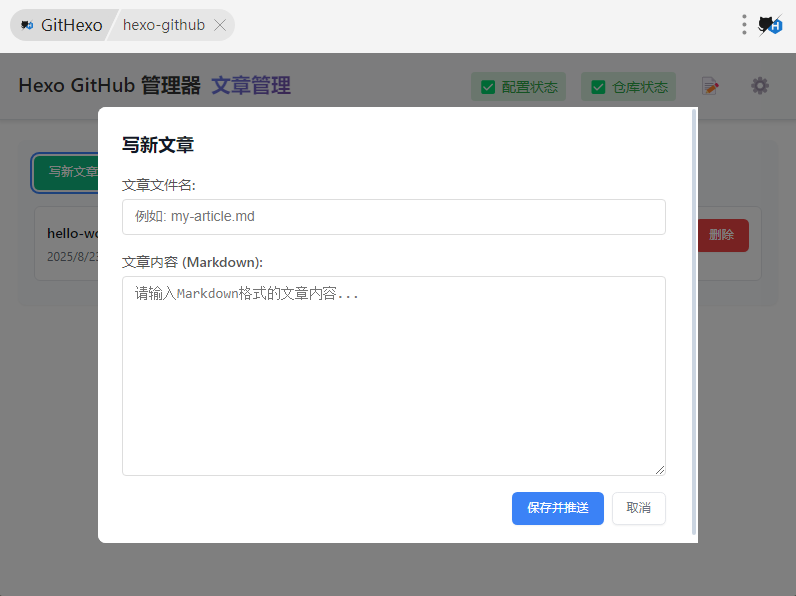The height and width of the screenshot is (596, 796).
Task: Click the 文章内容 (Markdown) label
Action: pyautogui.click(x=192, y=262)
